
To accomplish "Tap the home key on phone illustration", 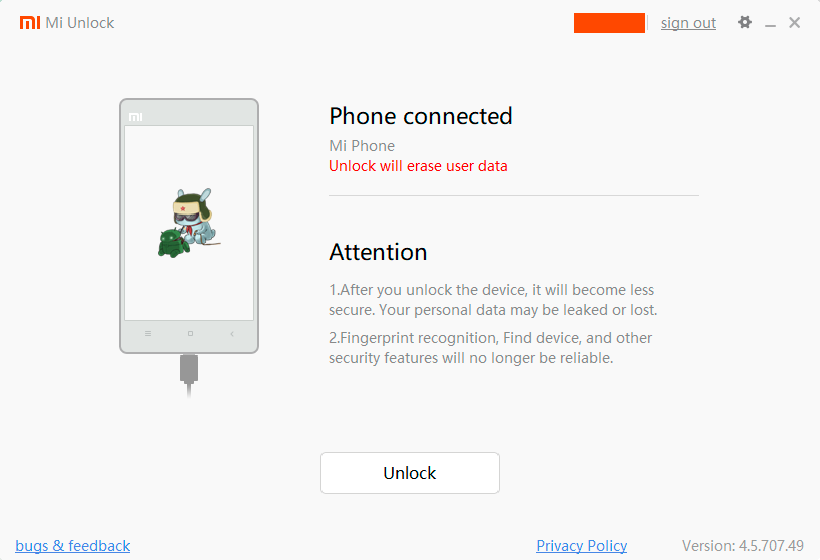I will pos(190,334).
